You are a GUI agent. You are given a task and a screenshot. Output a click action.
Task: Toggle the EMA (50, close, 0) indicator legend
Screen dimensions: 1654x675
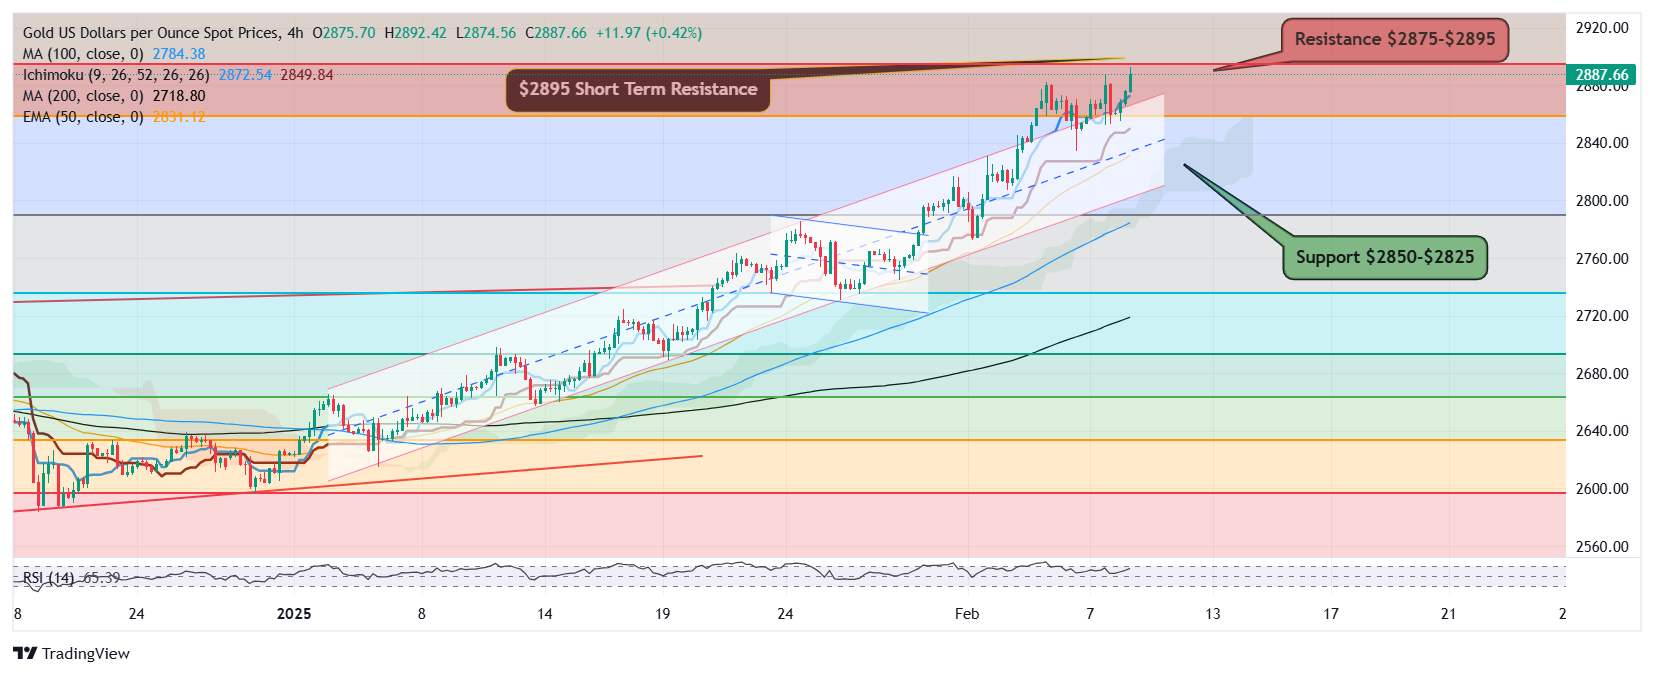[x=83, y=117]
